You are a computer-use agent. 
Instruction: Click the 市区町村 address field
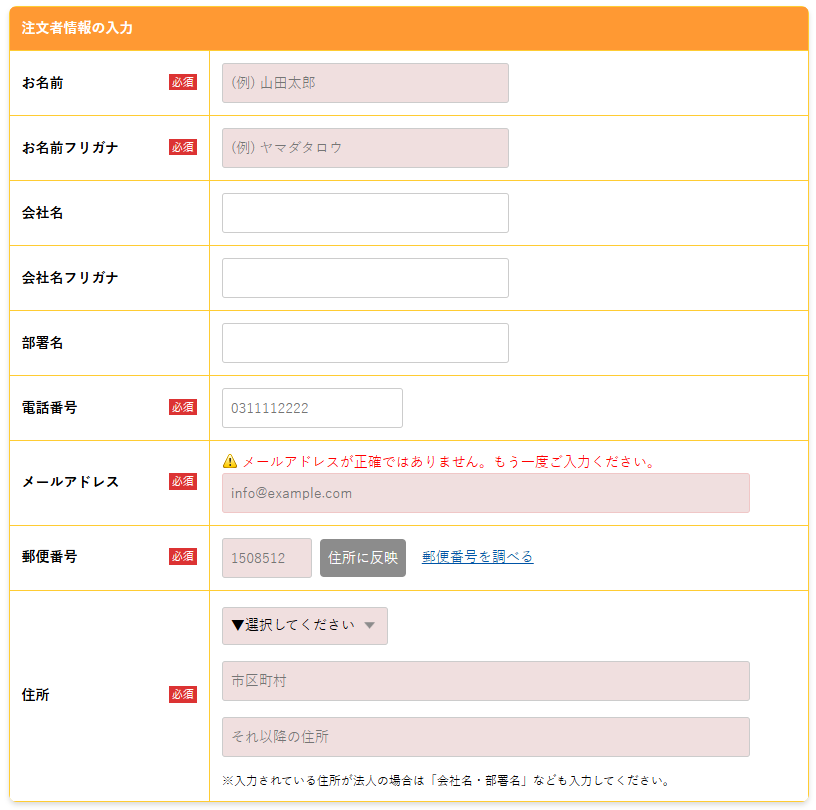485,681
